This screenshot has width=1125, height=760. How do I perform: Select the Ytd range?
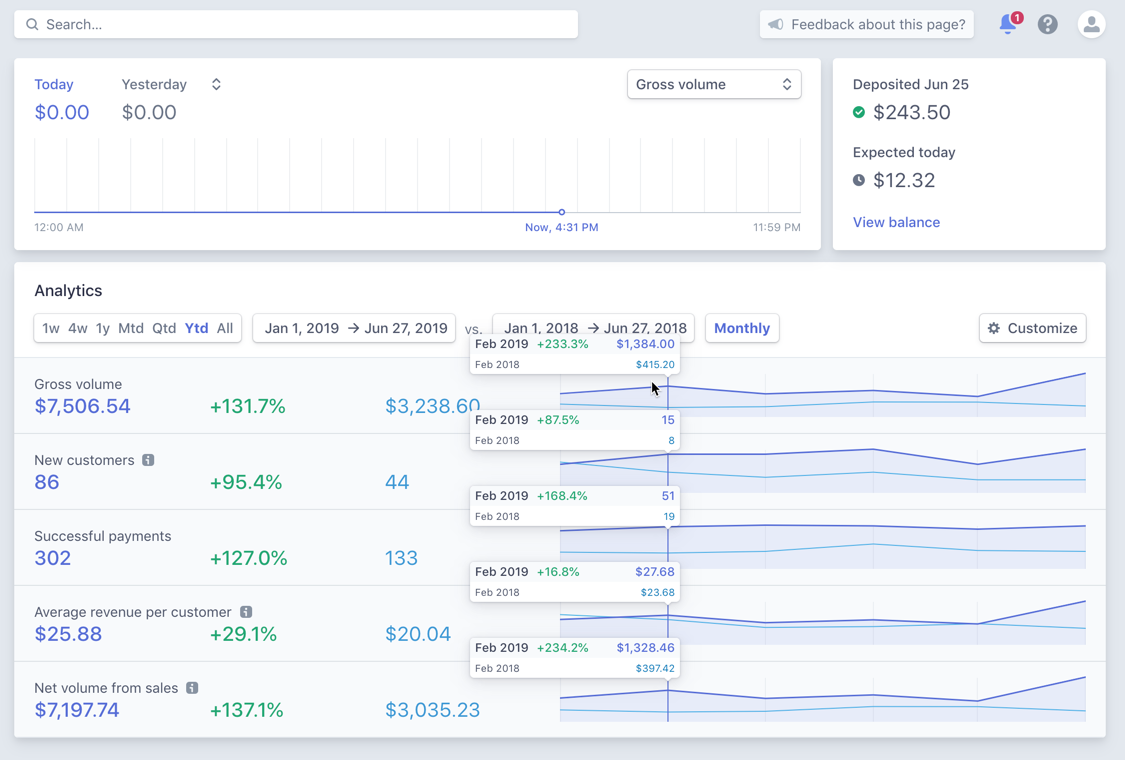[x=197, y=328]
